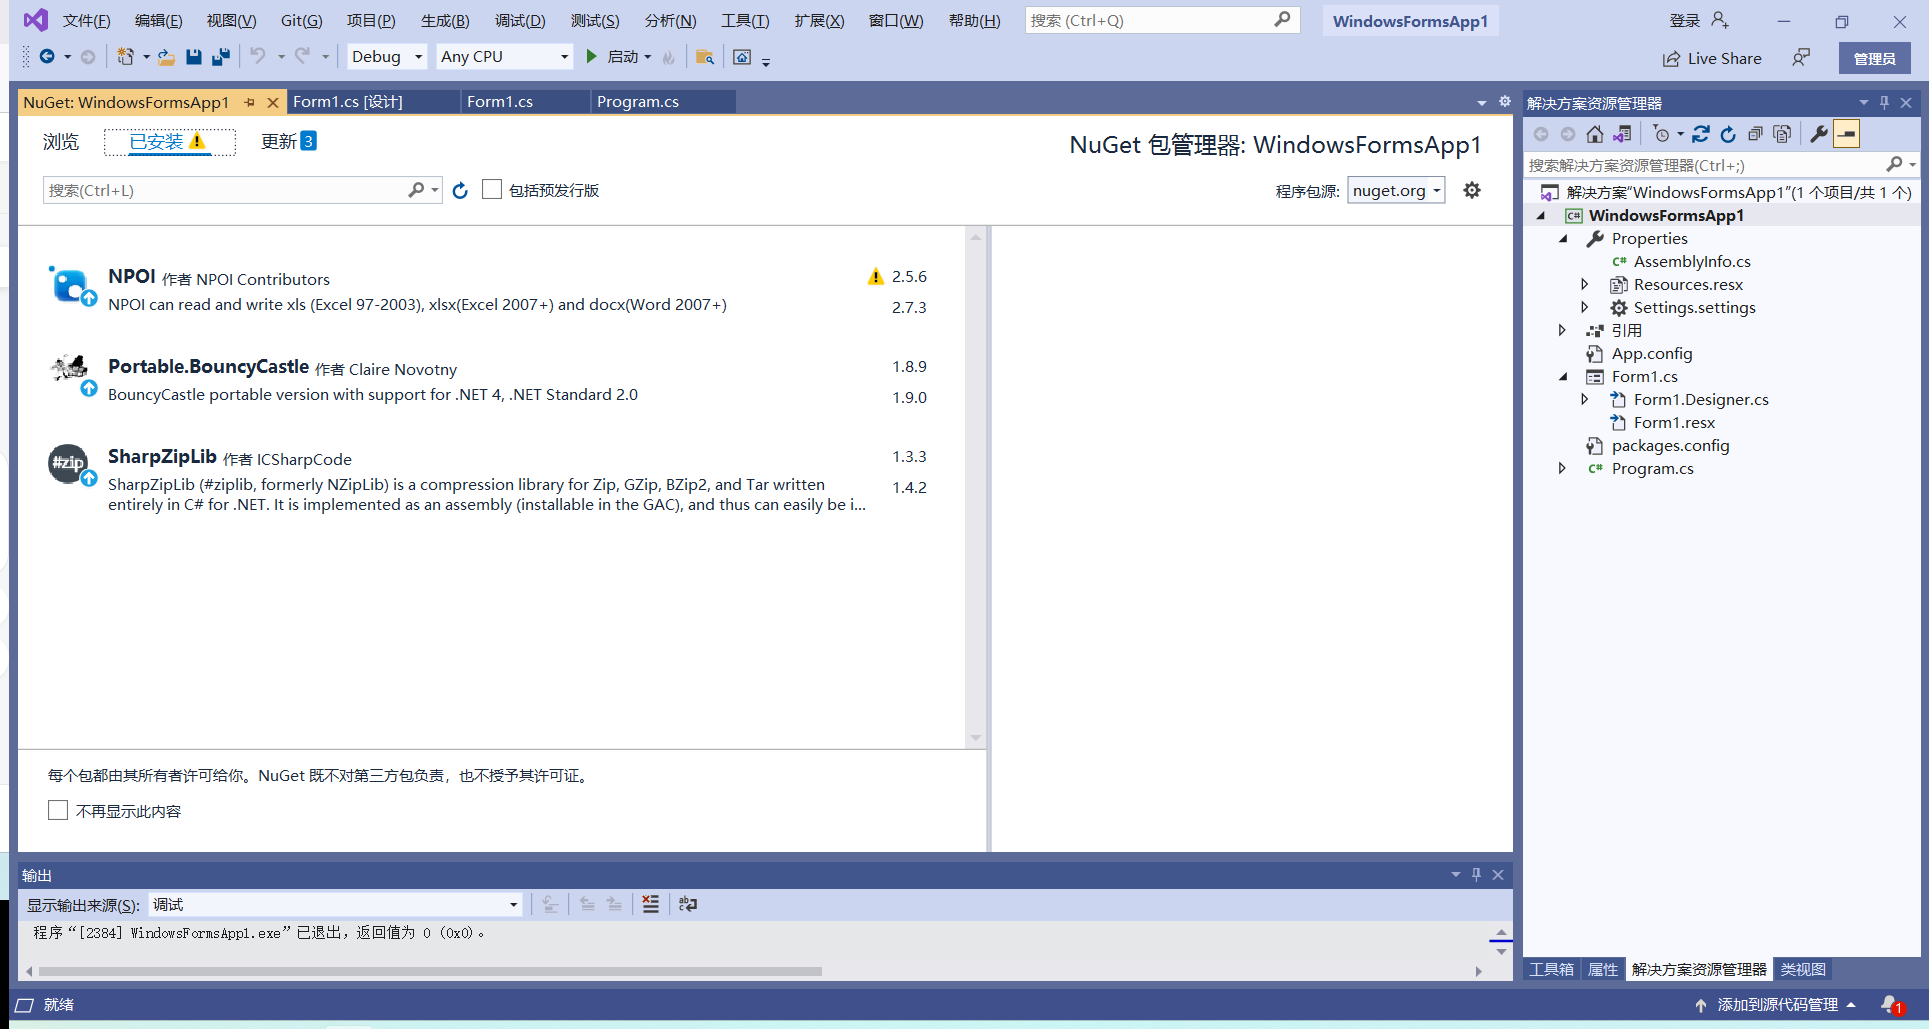Collapse the Form1.cs tree node
Screen dimensions: 1929x1029
[1563, 376]
